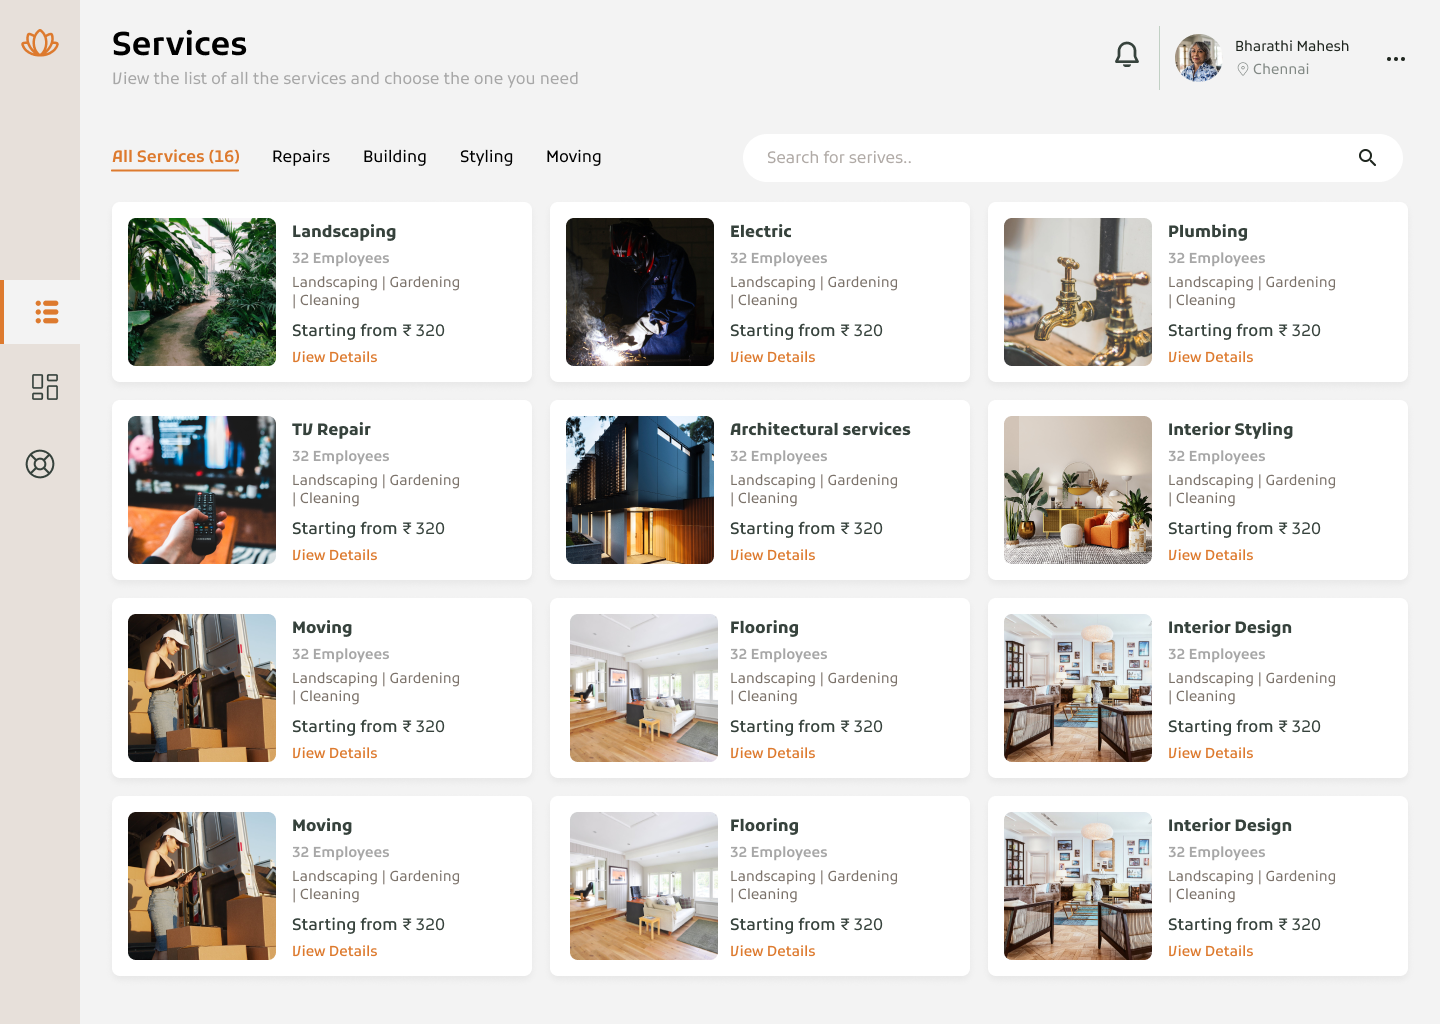Click the location pin beside Chennai
The height and width of the screenshot is (1024, 1440).
1243,69
